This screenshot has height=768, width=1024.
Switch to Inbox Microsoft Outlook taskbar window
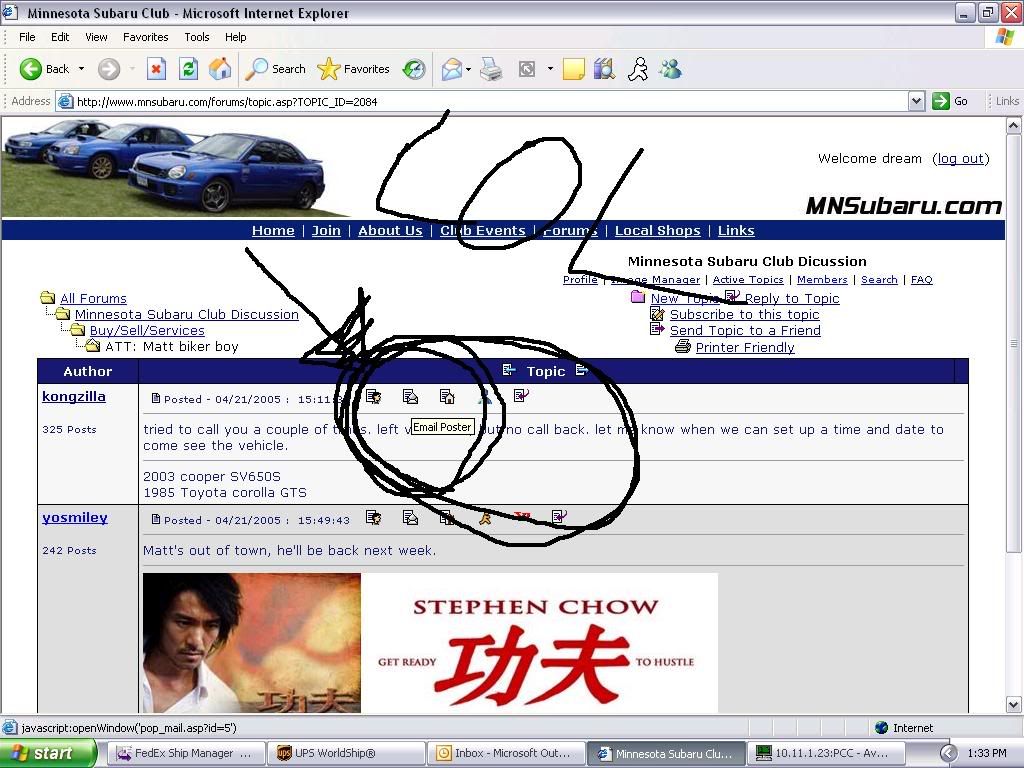(x=505, y=753)
